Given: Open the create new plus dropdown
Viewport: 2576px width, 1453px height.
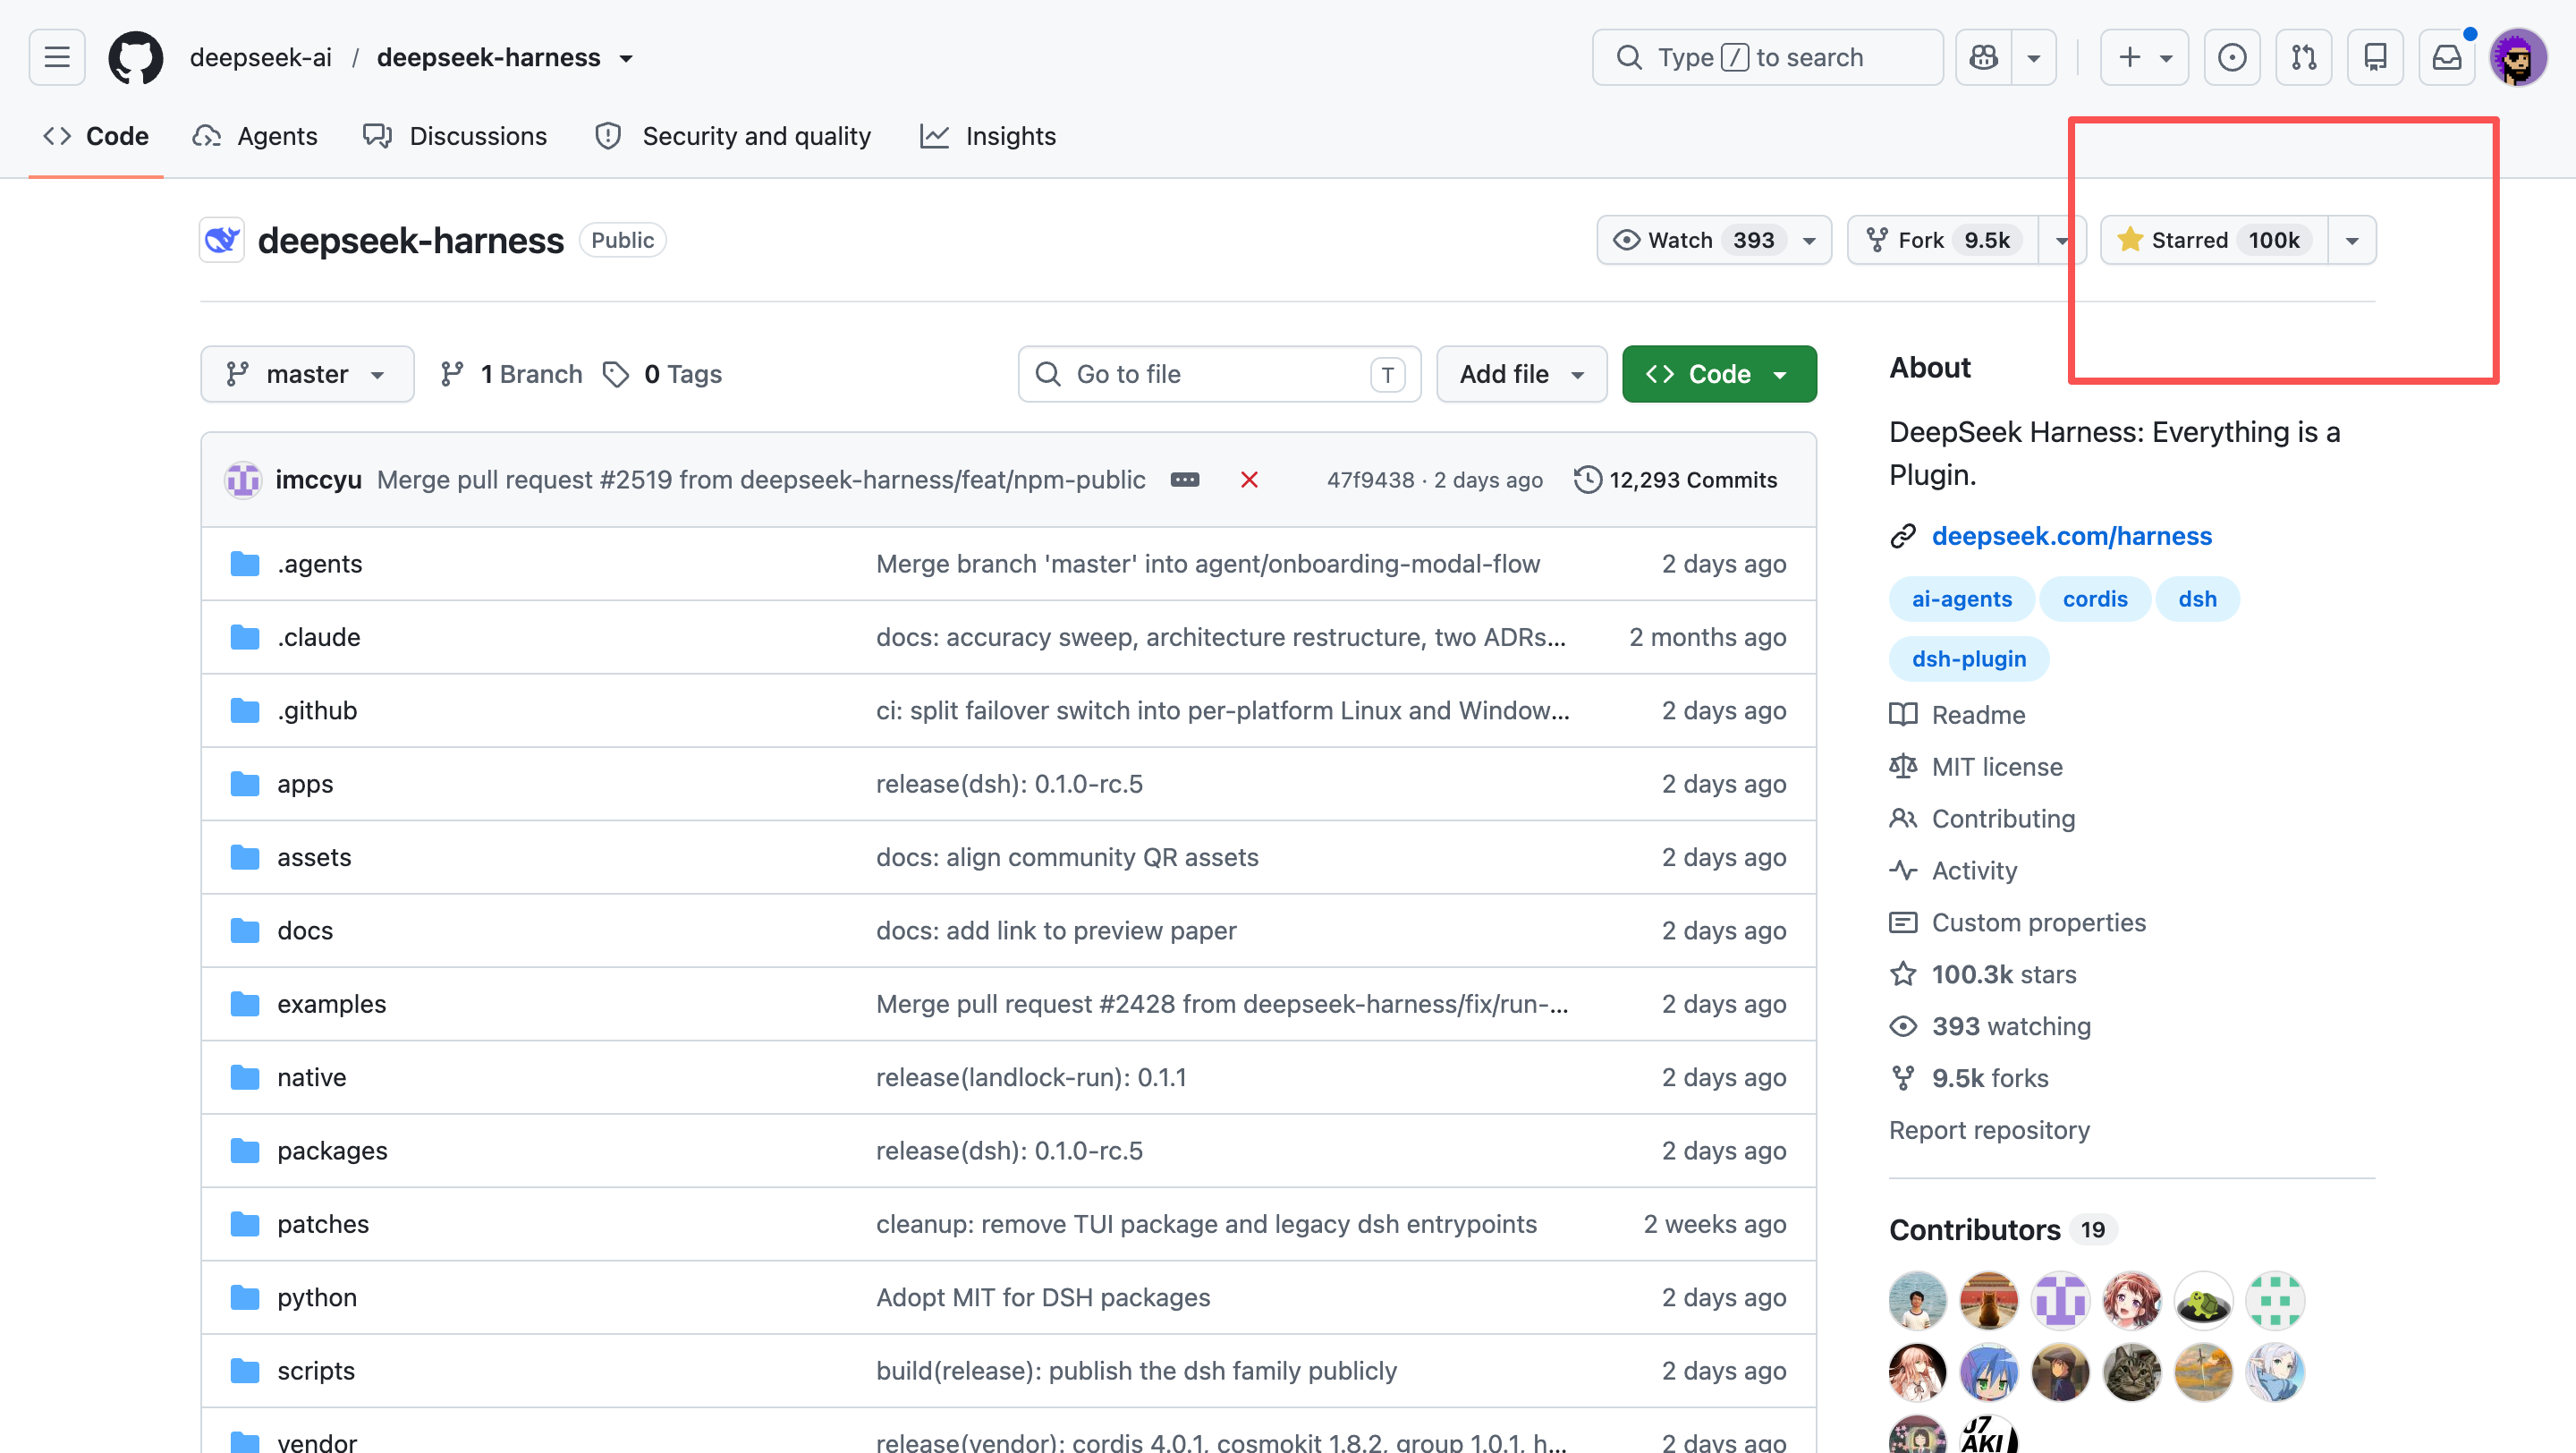Looking at the screenshot, I should point(2144,57).
